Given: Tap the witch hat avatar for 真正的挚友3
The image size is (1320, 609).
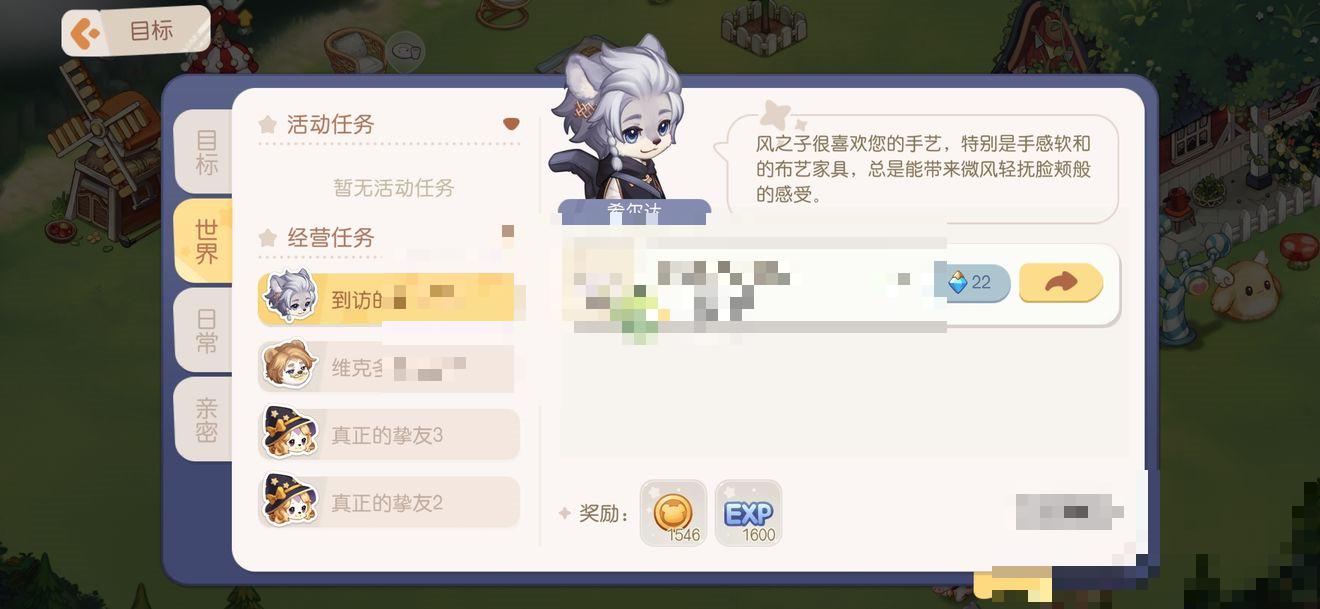Looking at the screenshot, I should point(290,433).
